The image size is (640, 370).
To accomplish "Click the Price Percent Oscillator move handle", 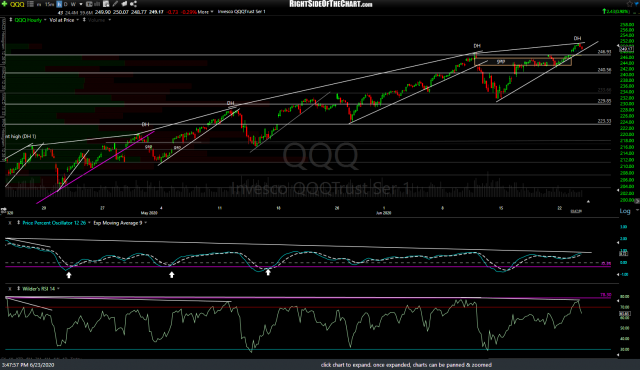I will (18, 223).
